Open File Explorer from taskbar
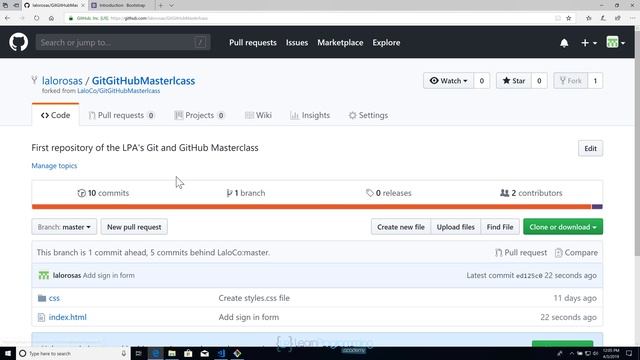The width and height of the screenshot is (640, 360). coord(172,353)
